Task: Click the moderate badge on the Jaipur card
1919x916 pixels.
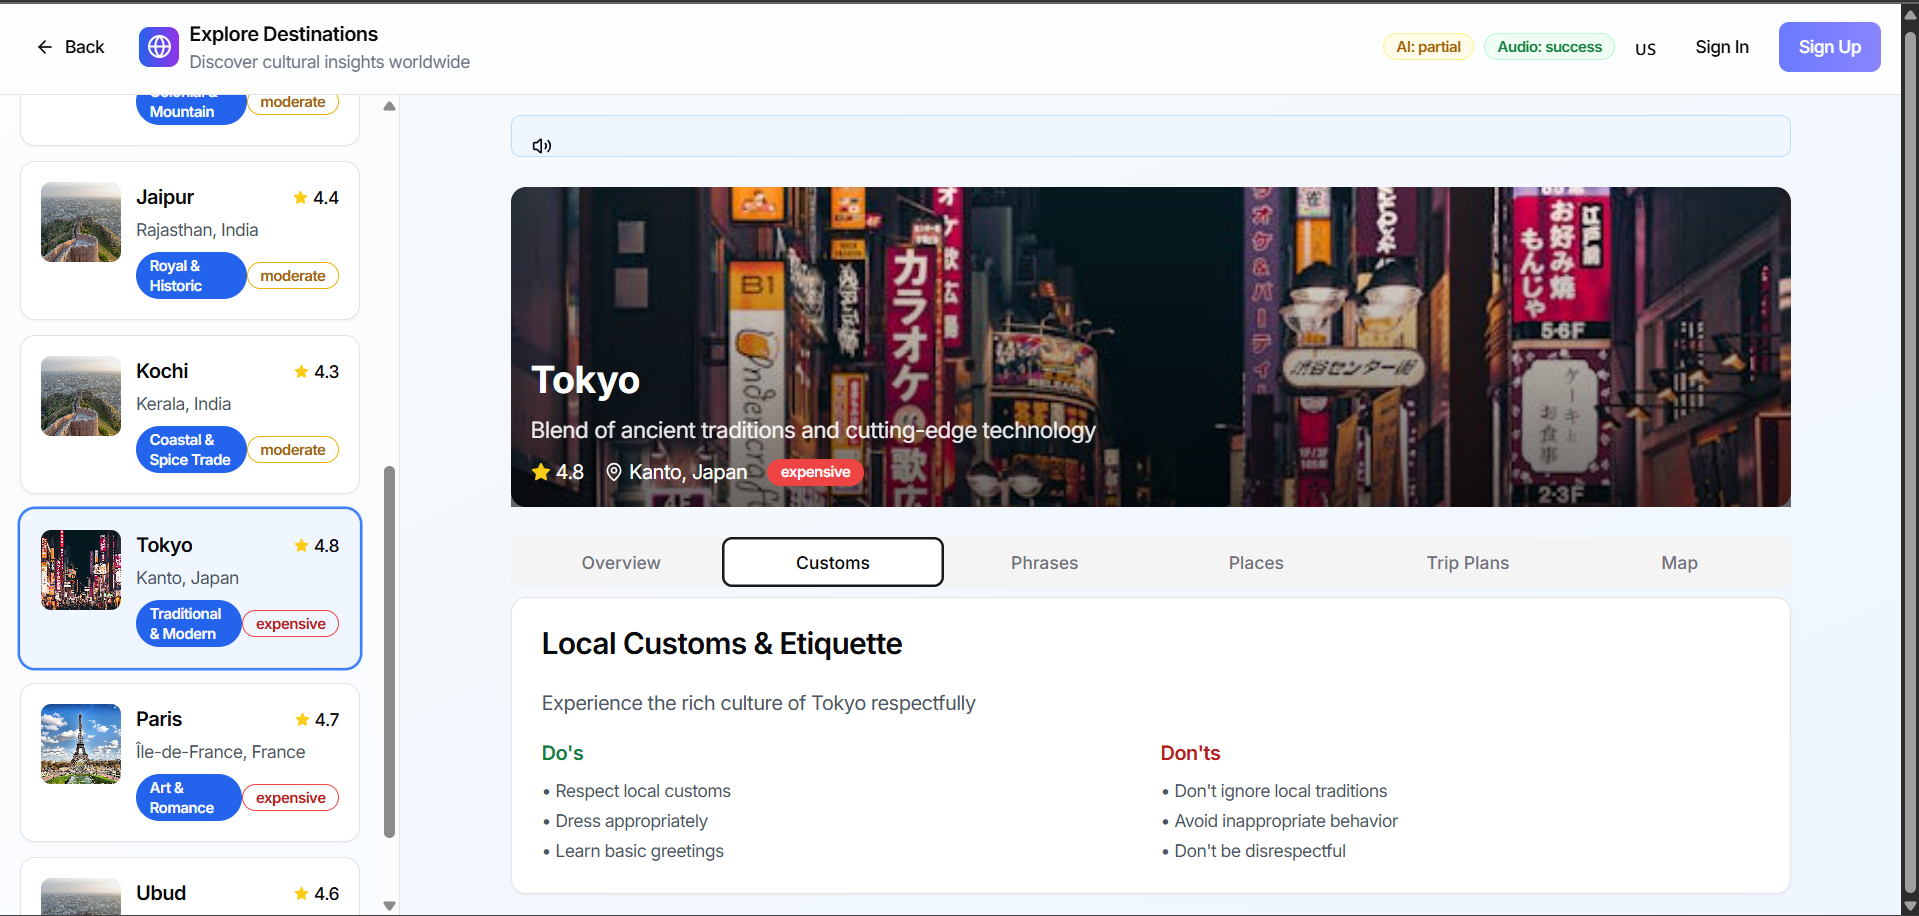Action: [293, 276]
